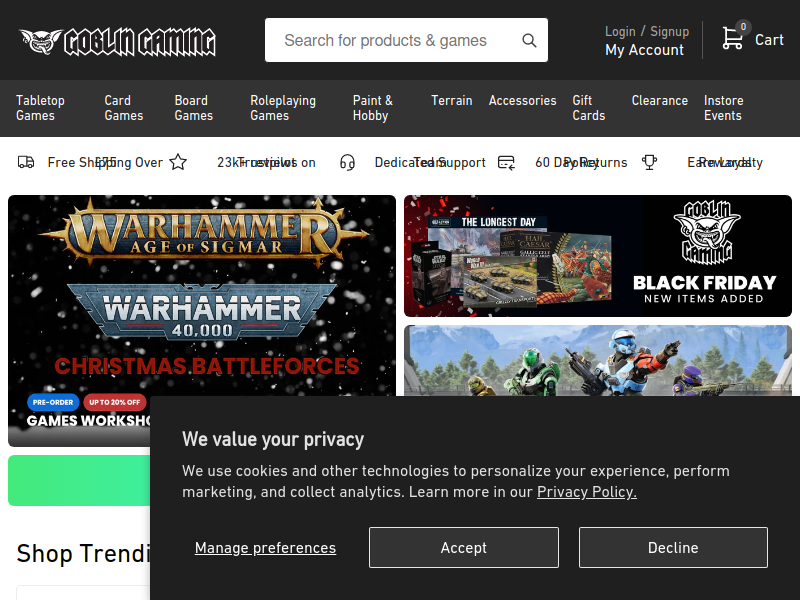Click Manage preferences
Image resolution: width=800 pixels, height=600 pixels.
coord(265,548)
